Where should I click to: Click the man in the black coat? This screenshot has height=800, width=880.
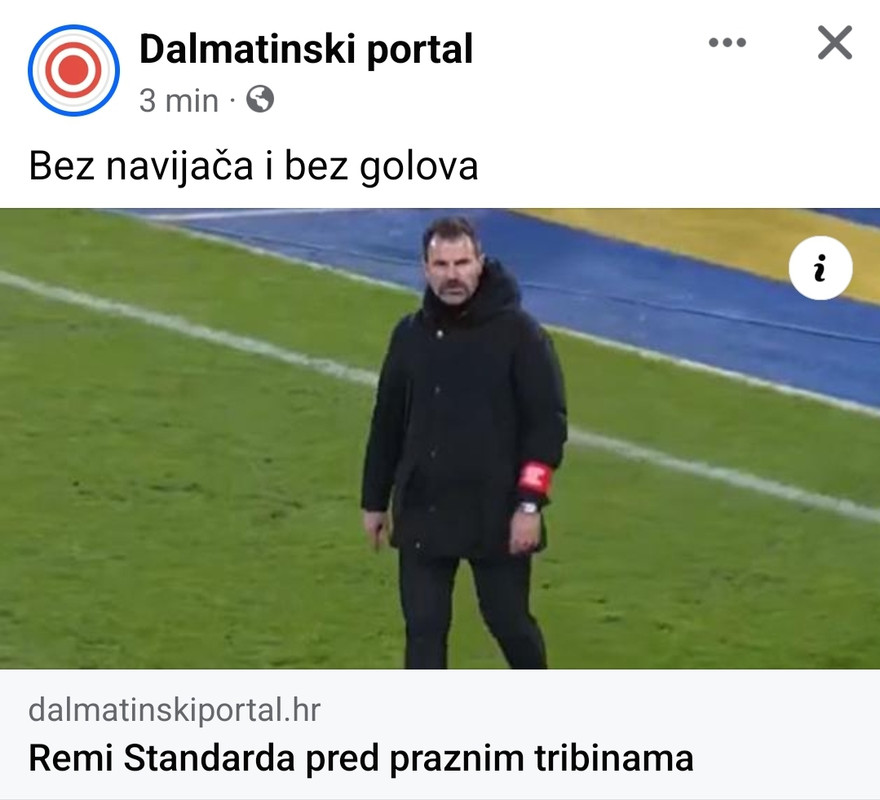[x=463, y=444]
